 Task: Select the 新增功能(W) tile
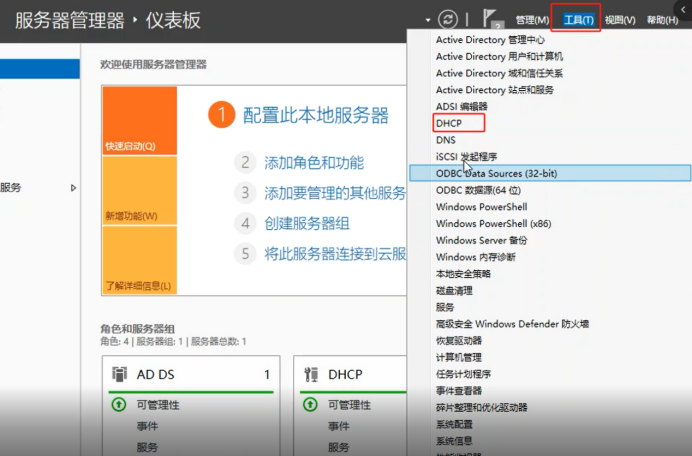(x=139, y=190)
